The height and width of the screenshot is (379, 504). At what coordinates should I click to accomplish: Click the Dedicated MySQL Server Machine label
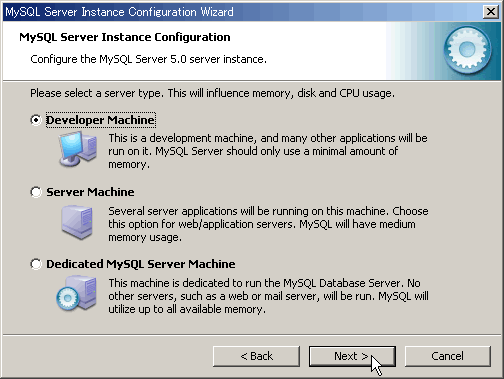pyautogui.click(x=141, y=264)
